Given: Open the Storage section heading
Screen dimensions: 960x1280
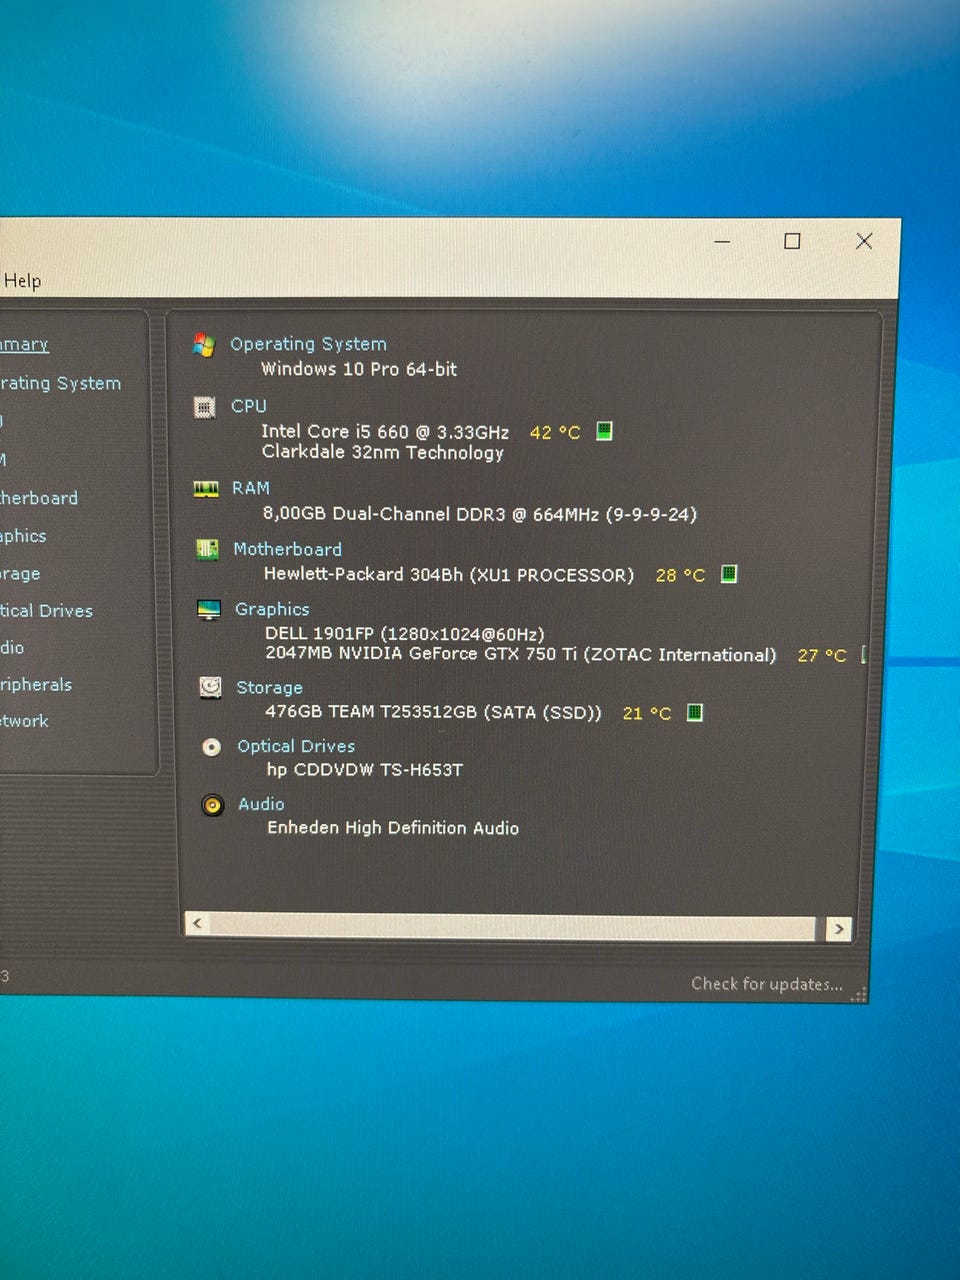Looking at the screenshot, I should tap(269, 687).
